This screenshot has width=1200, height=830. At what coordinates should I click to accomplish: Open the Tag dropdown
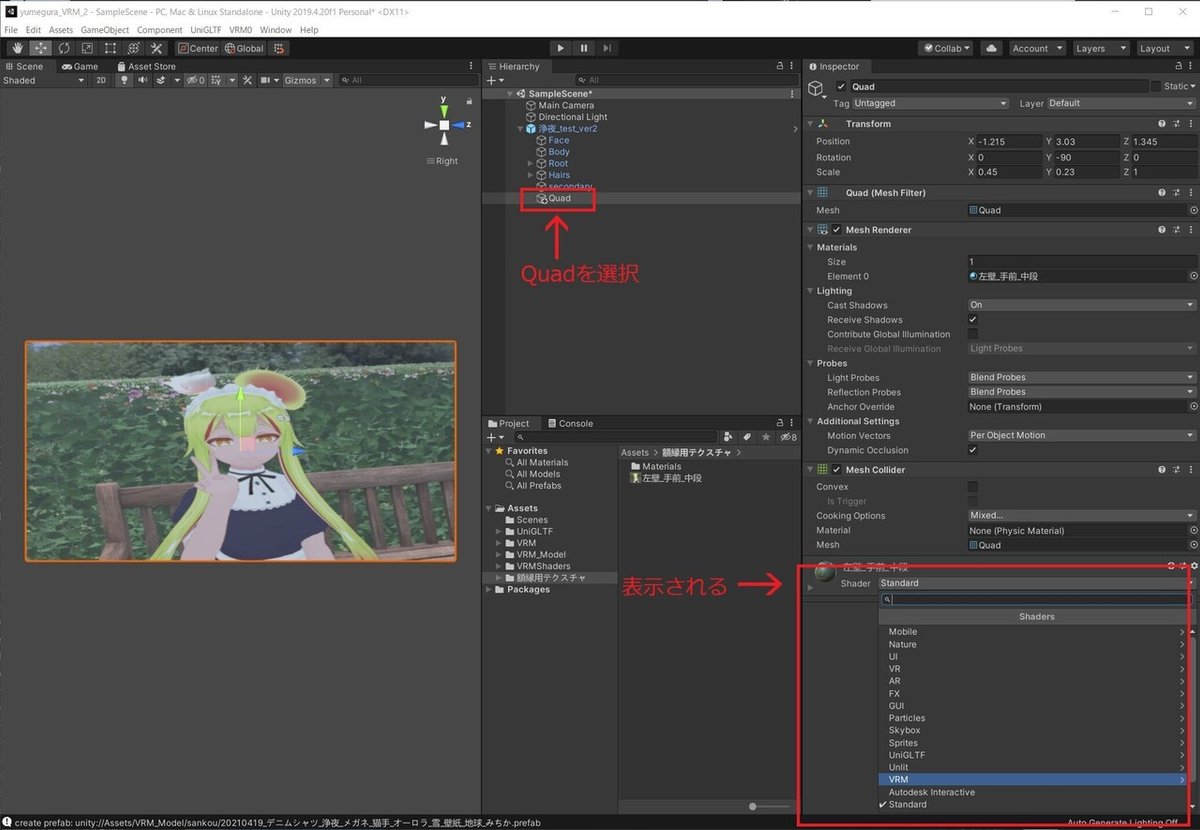pos(931,103)
